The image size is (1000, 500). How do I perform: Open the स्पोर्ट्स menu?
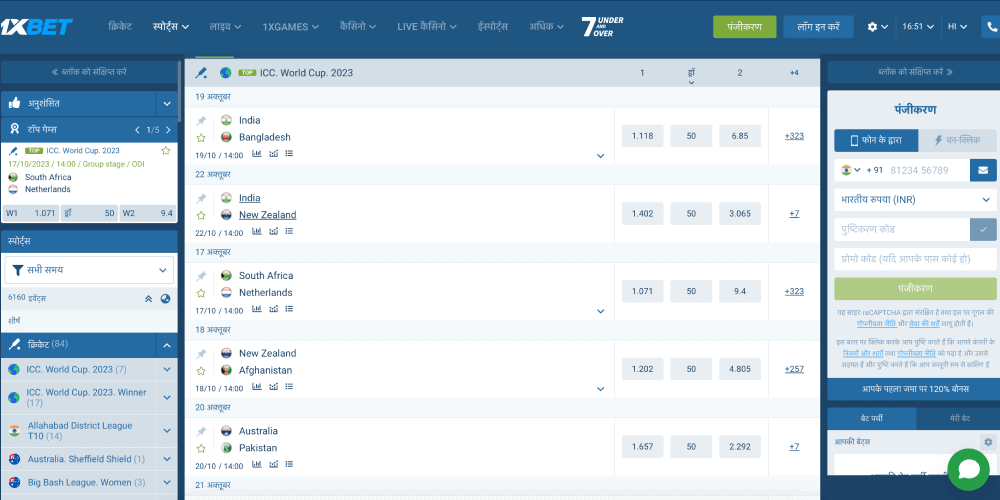click(x=171, y=27)
